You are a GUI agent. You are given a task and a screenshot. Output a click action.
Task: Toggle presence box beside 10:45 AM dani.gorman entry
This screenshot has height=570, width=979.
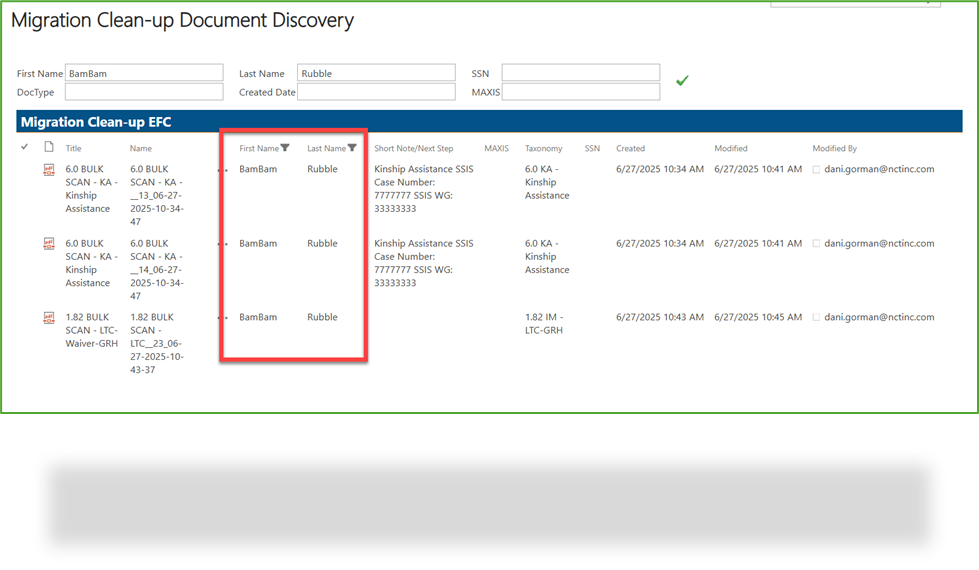816,318
